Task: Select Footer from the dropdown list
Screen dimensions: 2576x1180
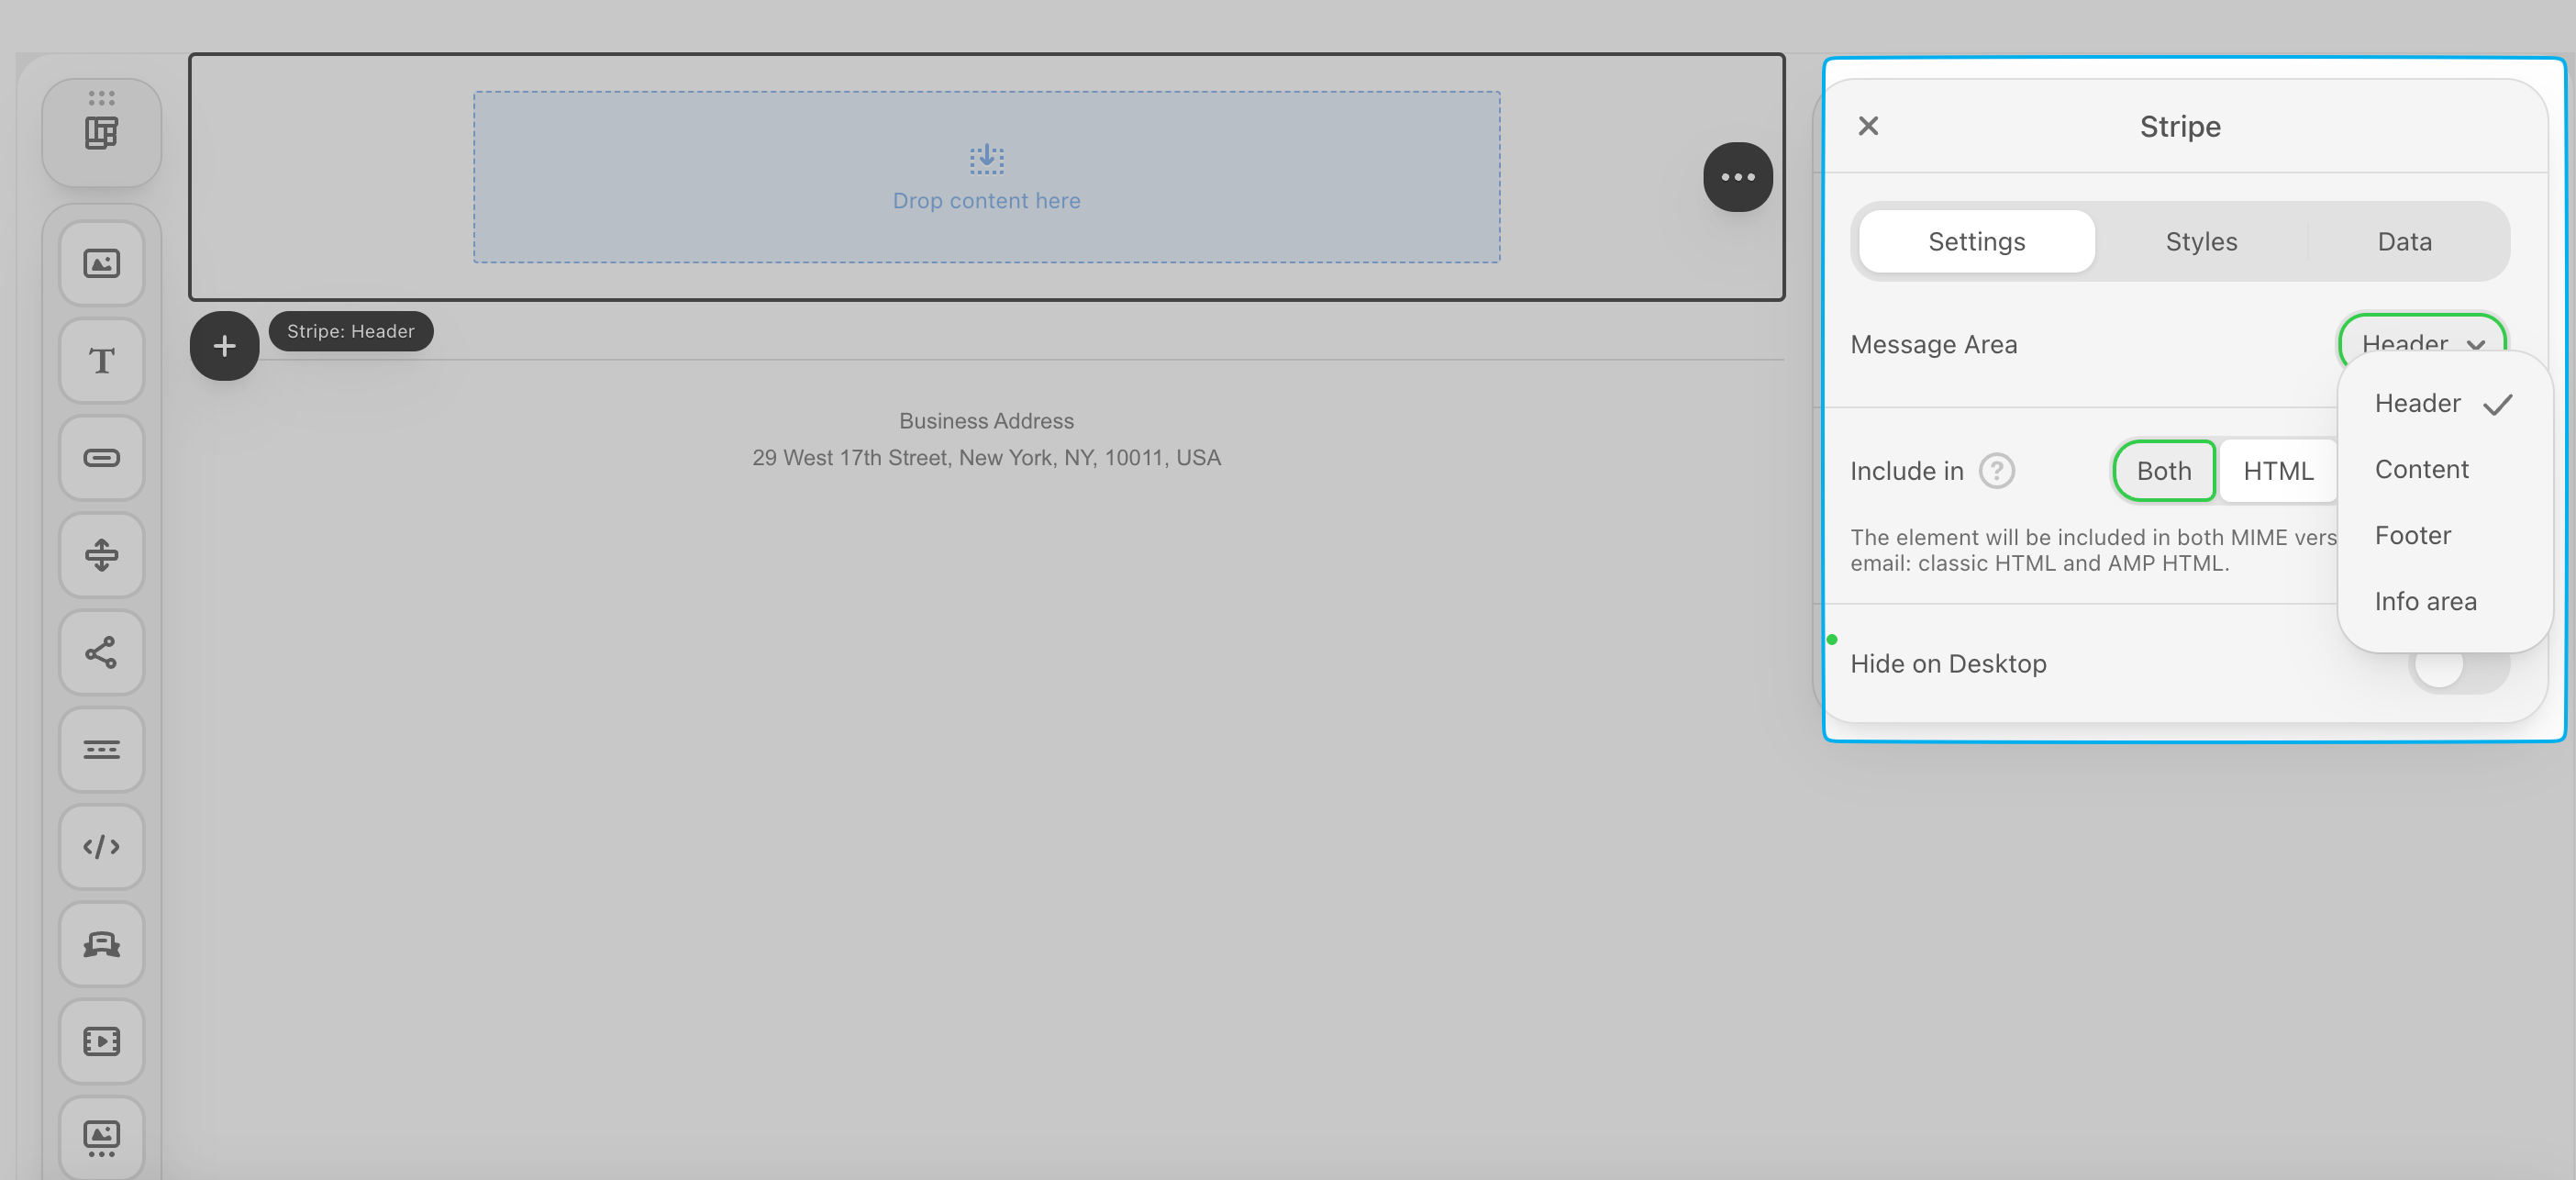Action: click(2412, 536)
